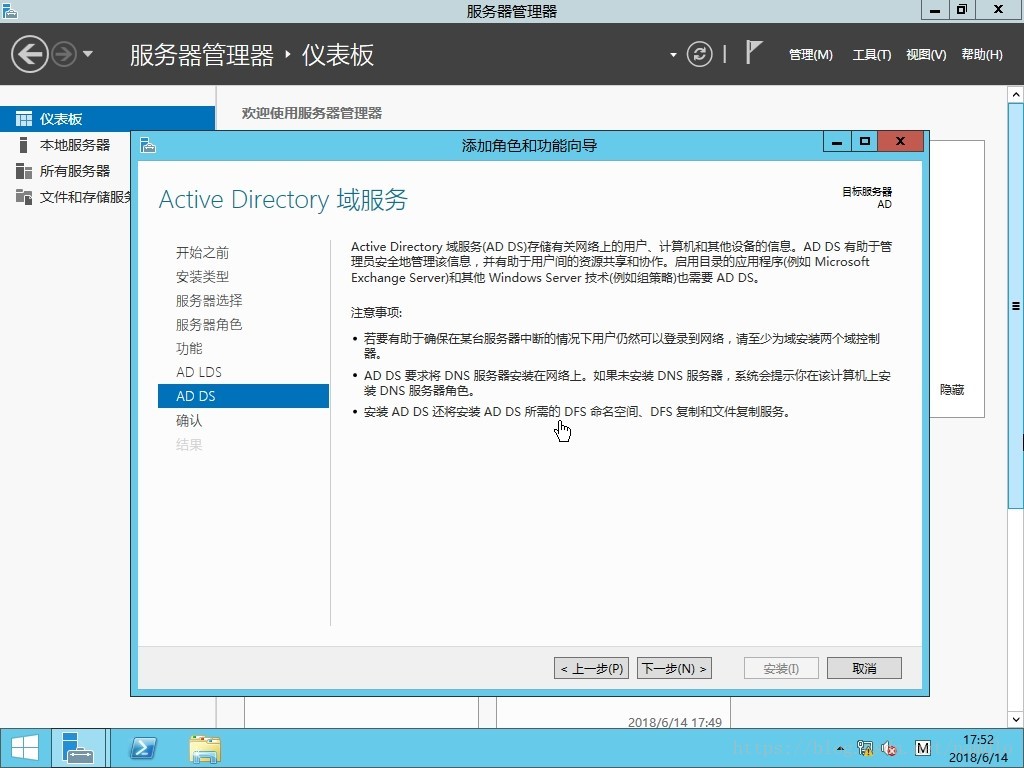1024x768 pixels.
Task: Go to 开始之前 wizard step
Action: pos(202,253)
